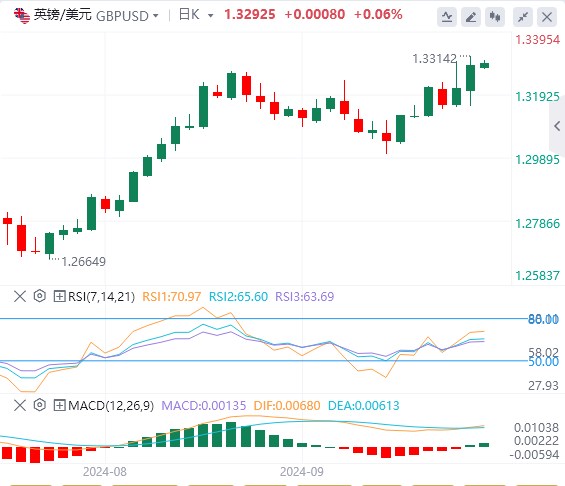
Task: Click the 2024-08 date axis label
Action: [105, 472]
